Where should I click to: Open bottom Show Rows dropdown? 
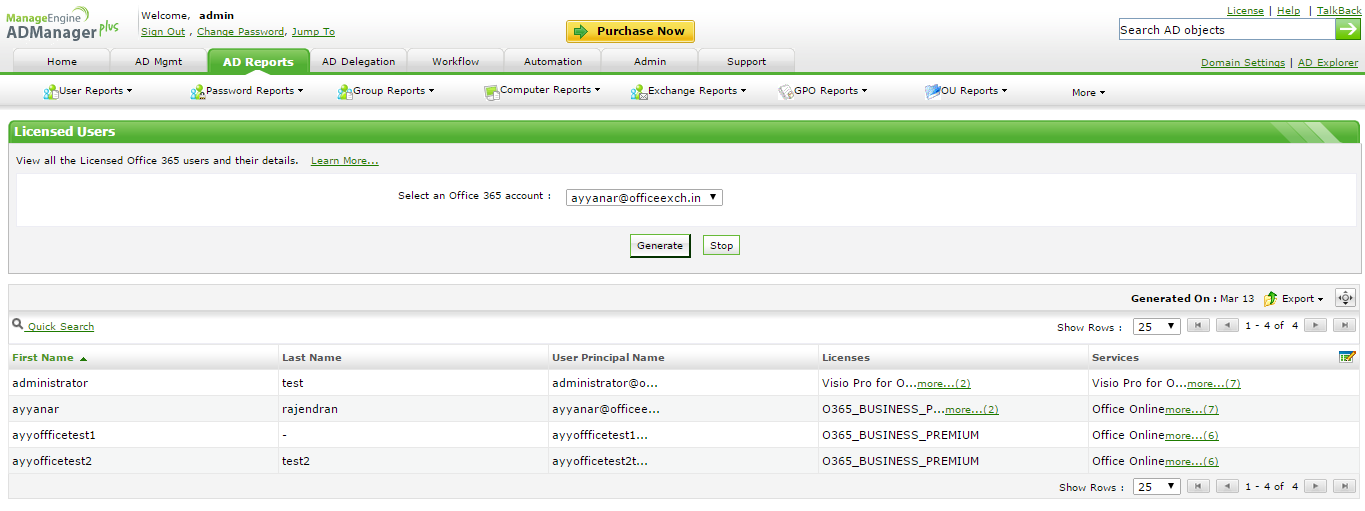(1158, 487)
